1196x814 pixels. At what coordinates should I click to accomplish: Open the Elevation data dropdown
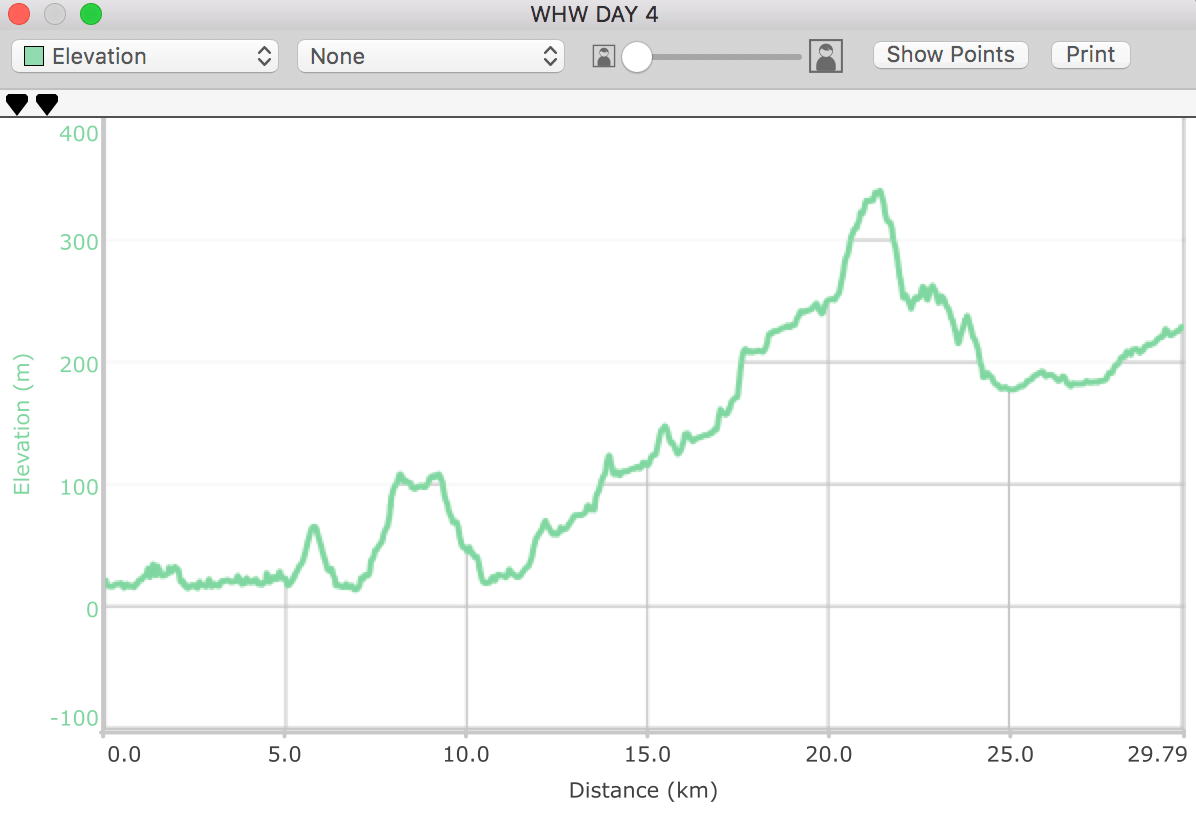click(x=144, y=56)
